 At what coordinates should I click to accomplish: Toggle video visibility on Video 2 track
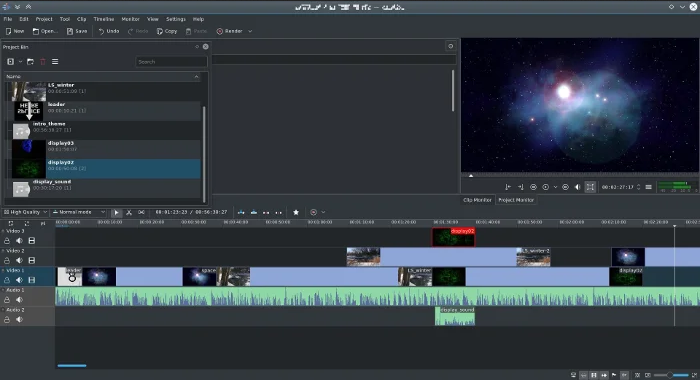point(32,260)
